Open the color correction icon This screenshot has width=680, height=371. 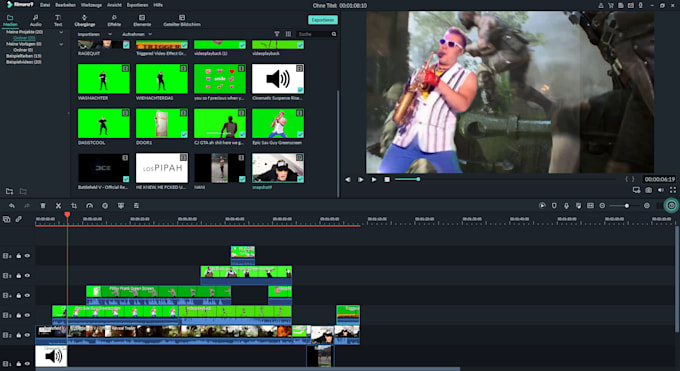point(105,206)
